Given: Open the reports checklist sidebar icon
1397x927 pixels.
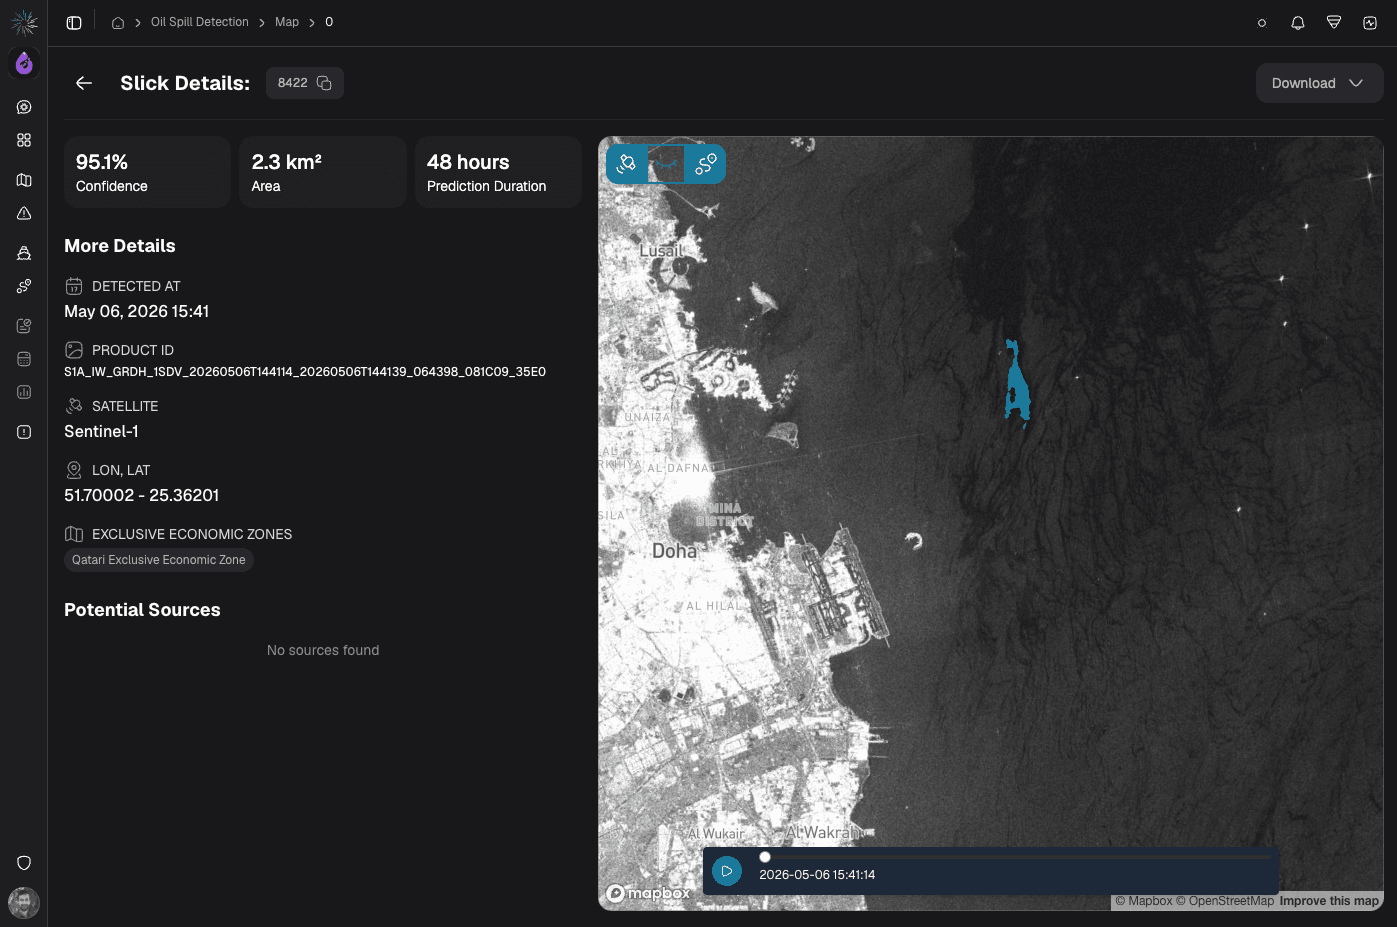Looking at the screenshot, I should click(x=24, y=326).
